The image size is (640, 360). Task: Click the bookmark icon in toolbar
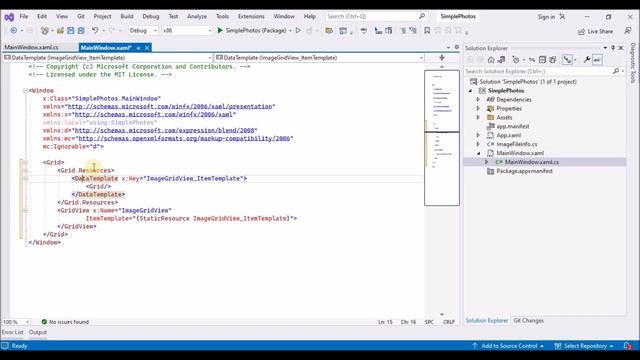[427, 31]
